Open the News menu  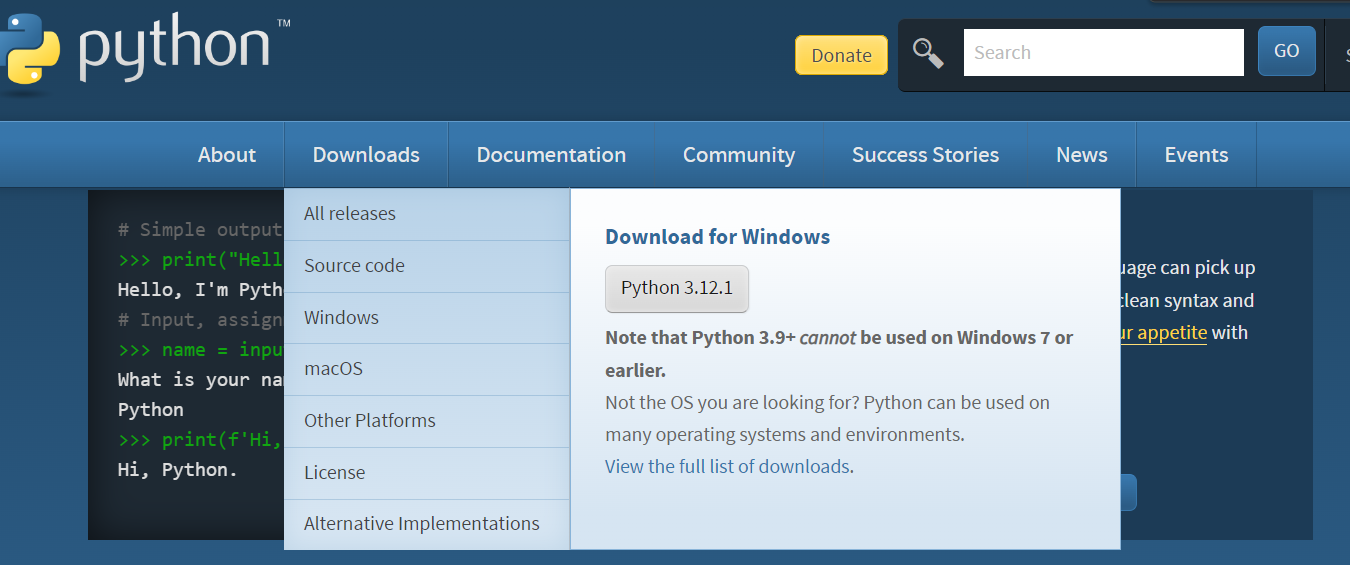(x=1082, y=155)
